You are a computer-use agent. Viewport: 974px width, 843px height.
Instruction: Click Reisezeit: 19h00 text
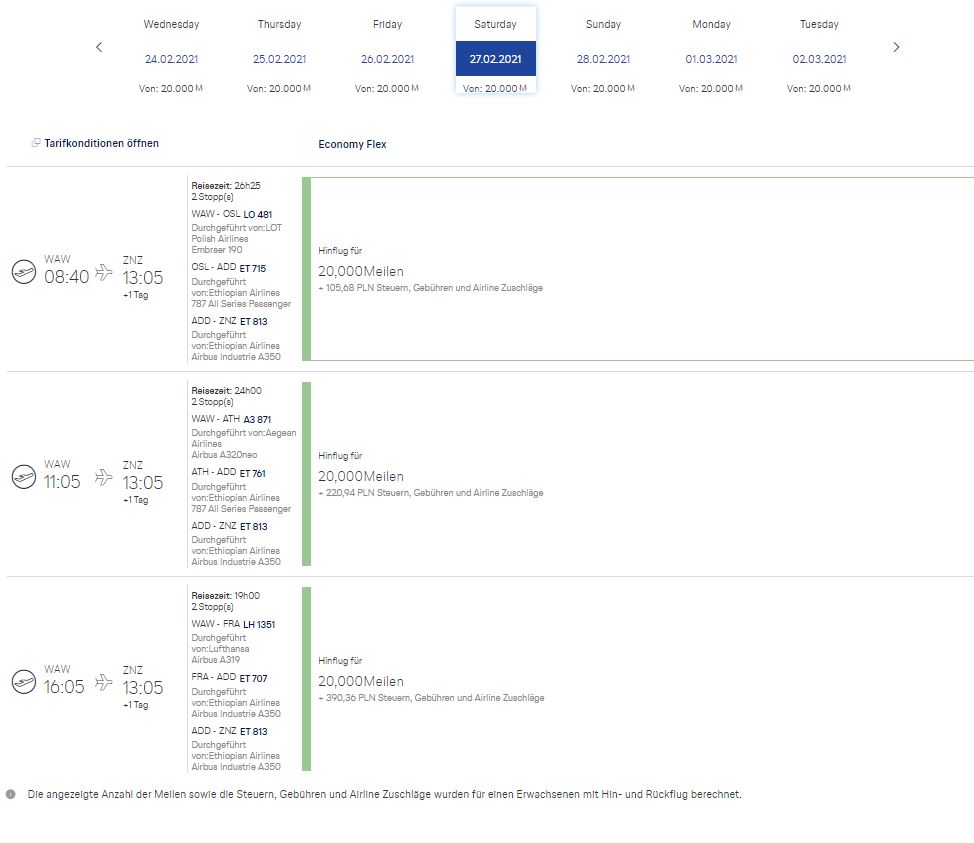point(225,596)
